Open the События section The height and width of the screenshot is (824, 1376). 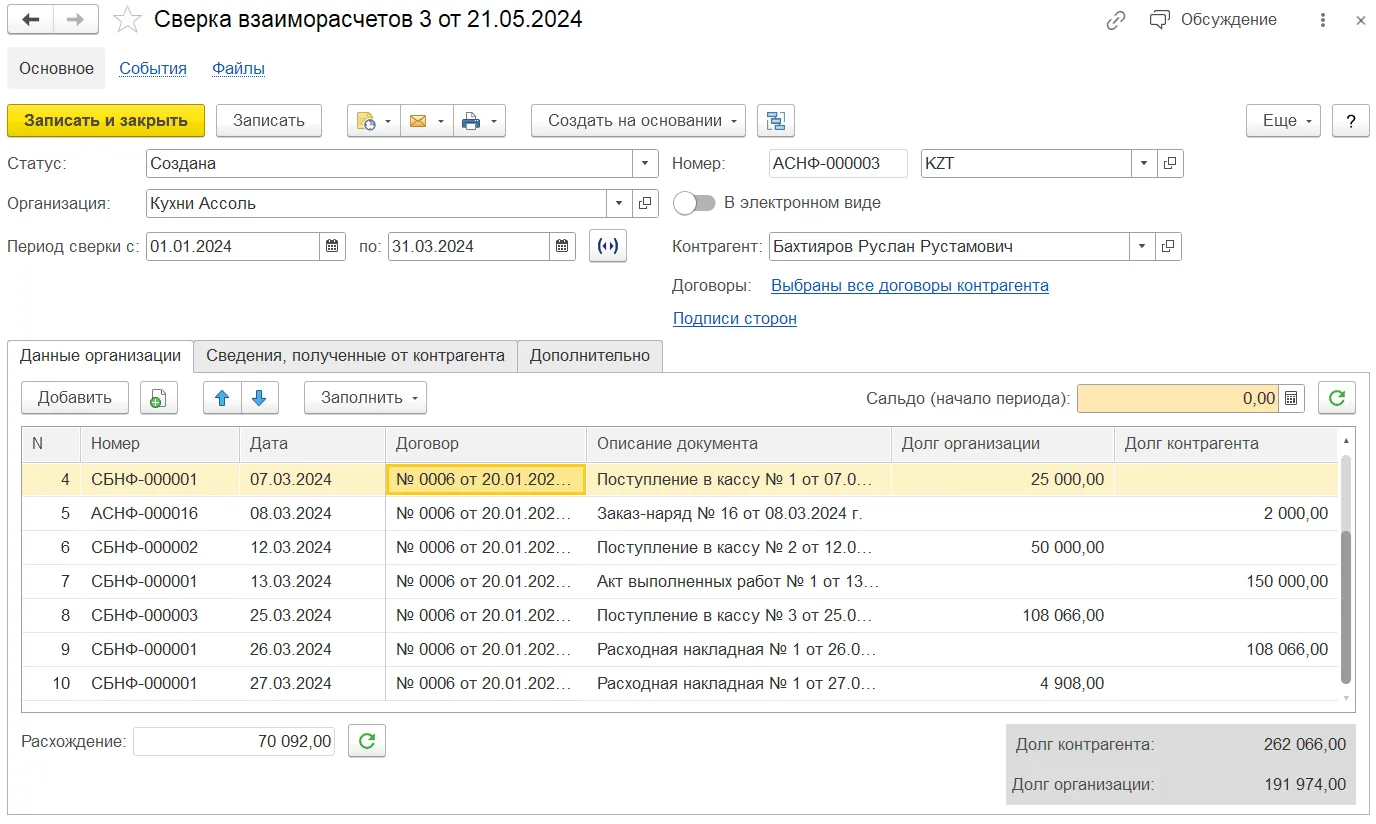(x=153, y=69)
